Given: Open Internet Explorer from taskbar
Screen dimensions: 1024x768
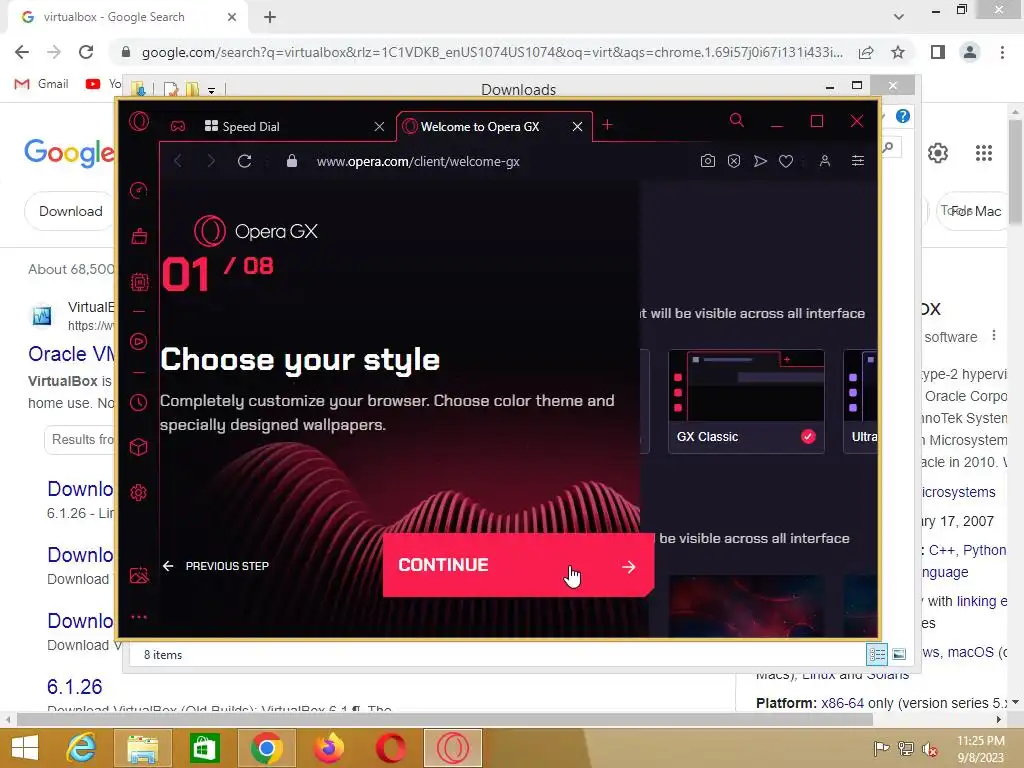Looking at the screenshot, I should [81, 748].
